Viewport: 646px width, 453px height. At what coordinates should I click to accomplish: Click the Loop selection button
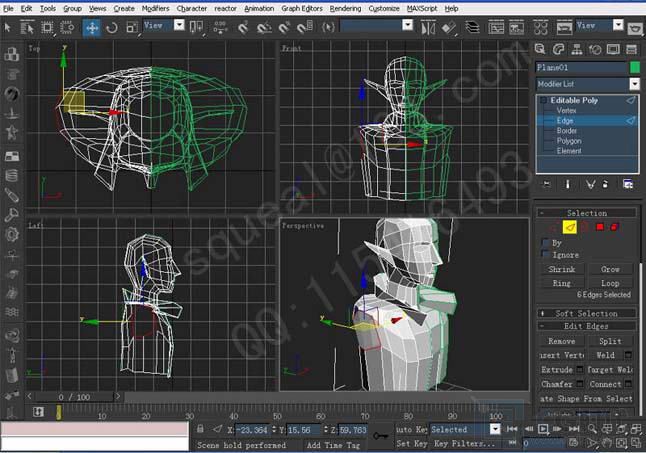[609, 283]
